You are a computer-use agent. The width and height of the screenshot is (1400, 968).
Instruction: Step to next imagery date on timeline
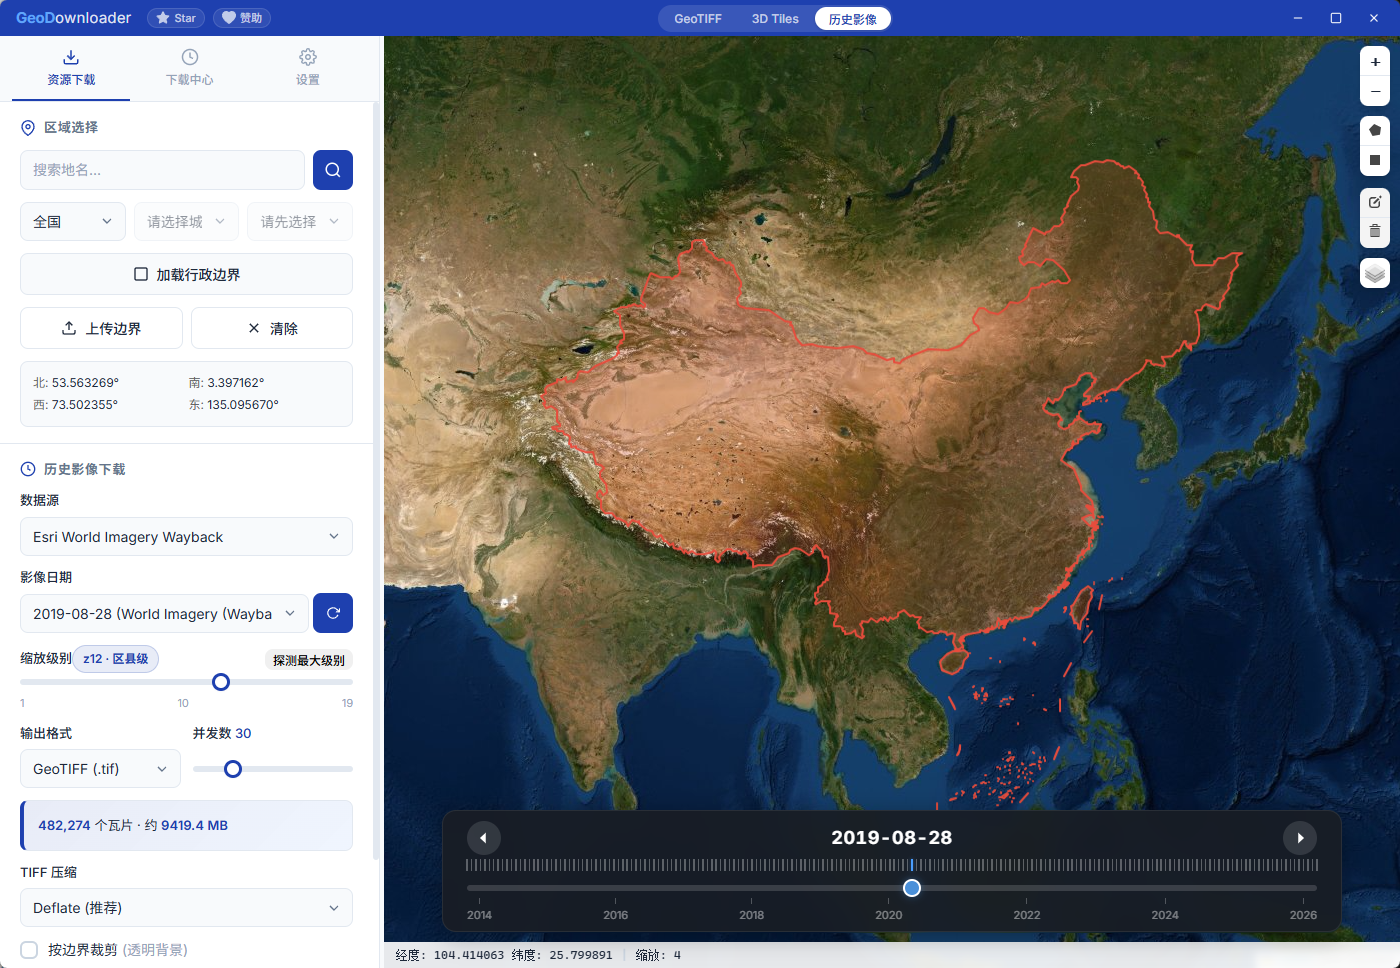point(1300,838)
